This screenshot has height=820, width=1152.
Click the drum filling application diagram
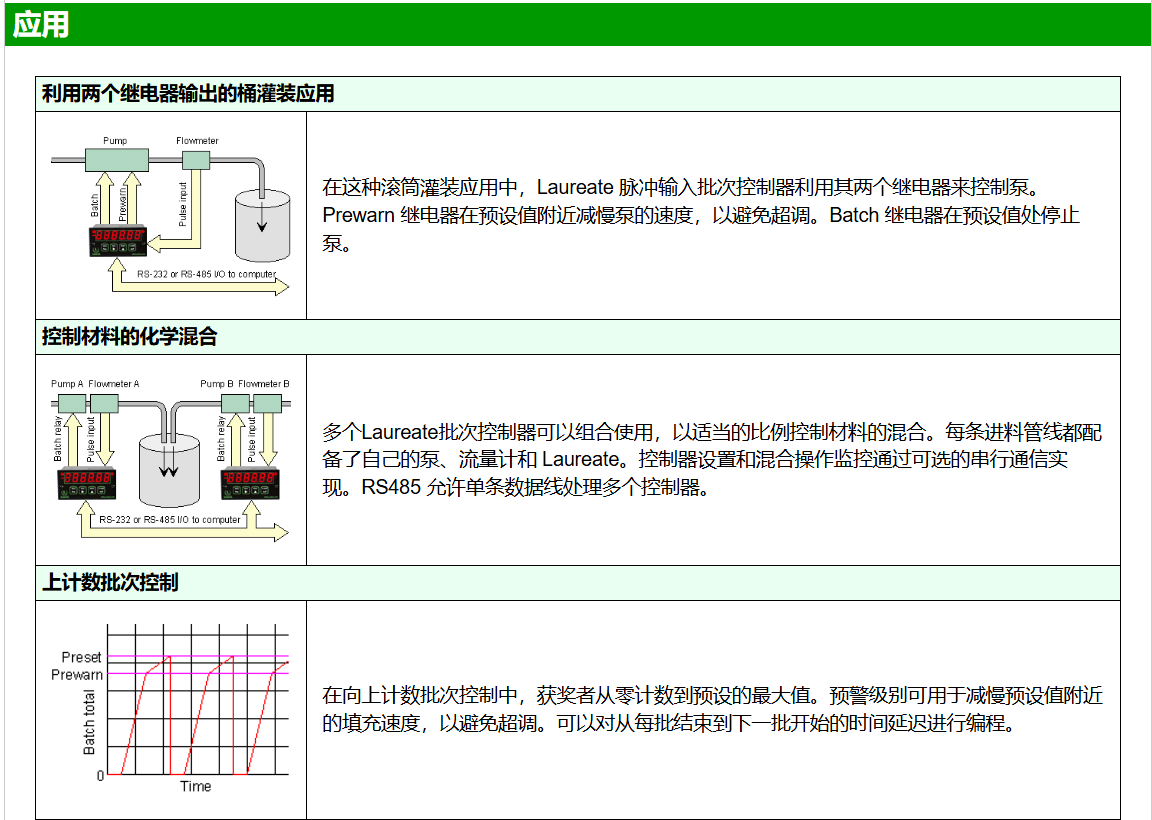(170, 216)
